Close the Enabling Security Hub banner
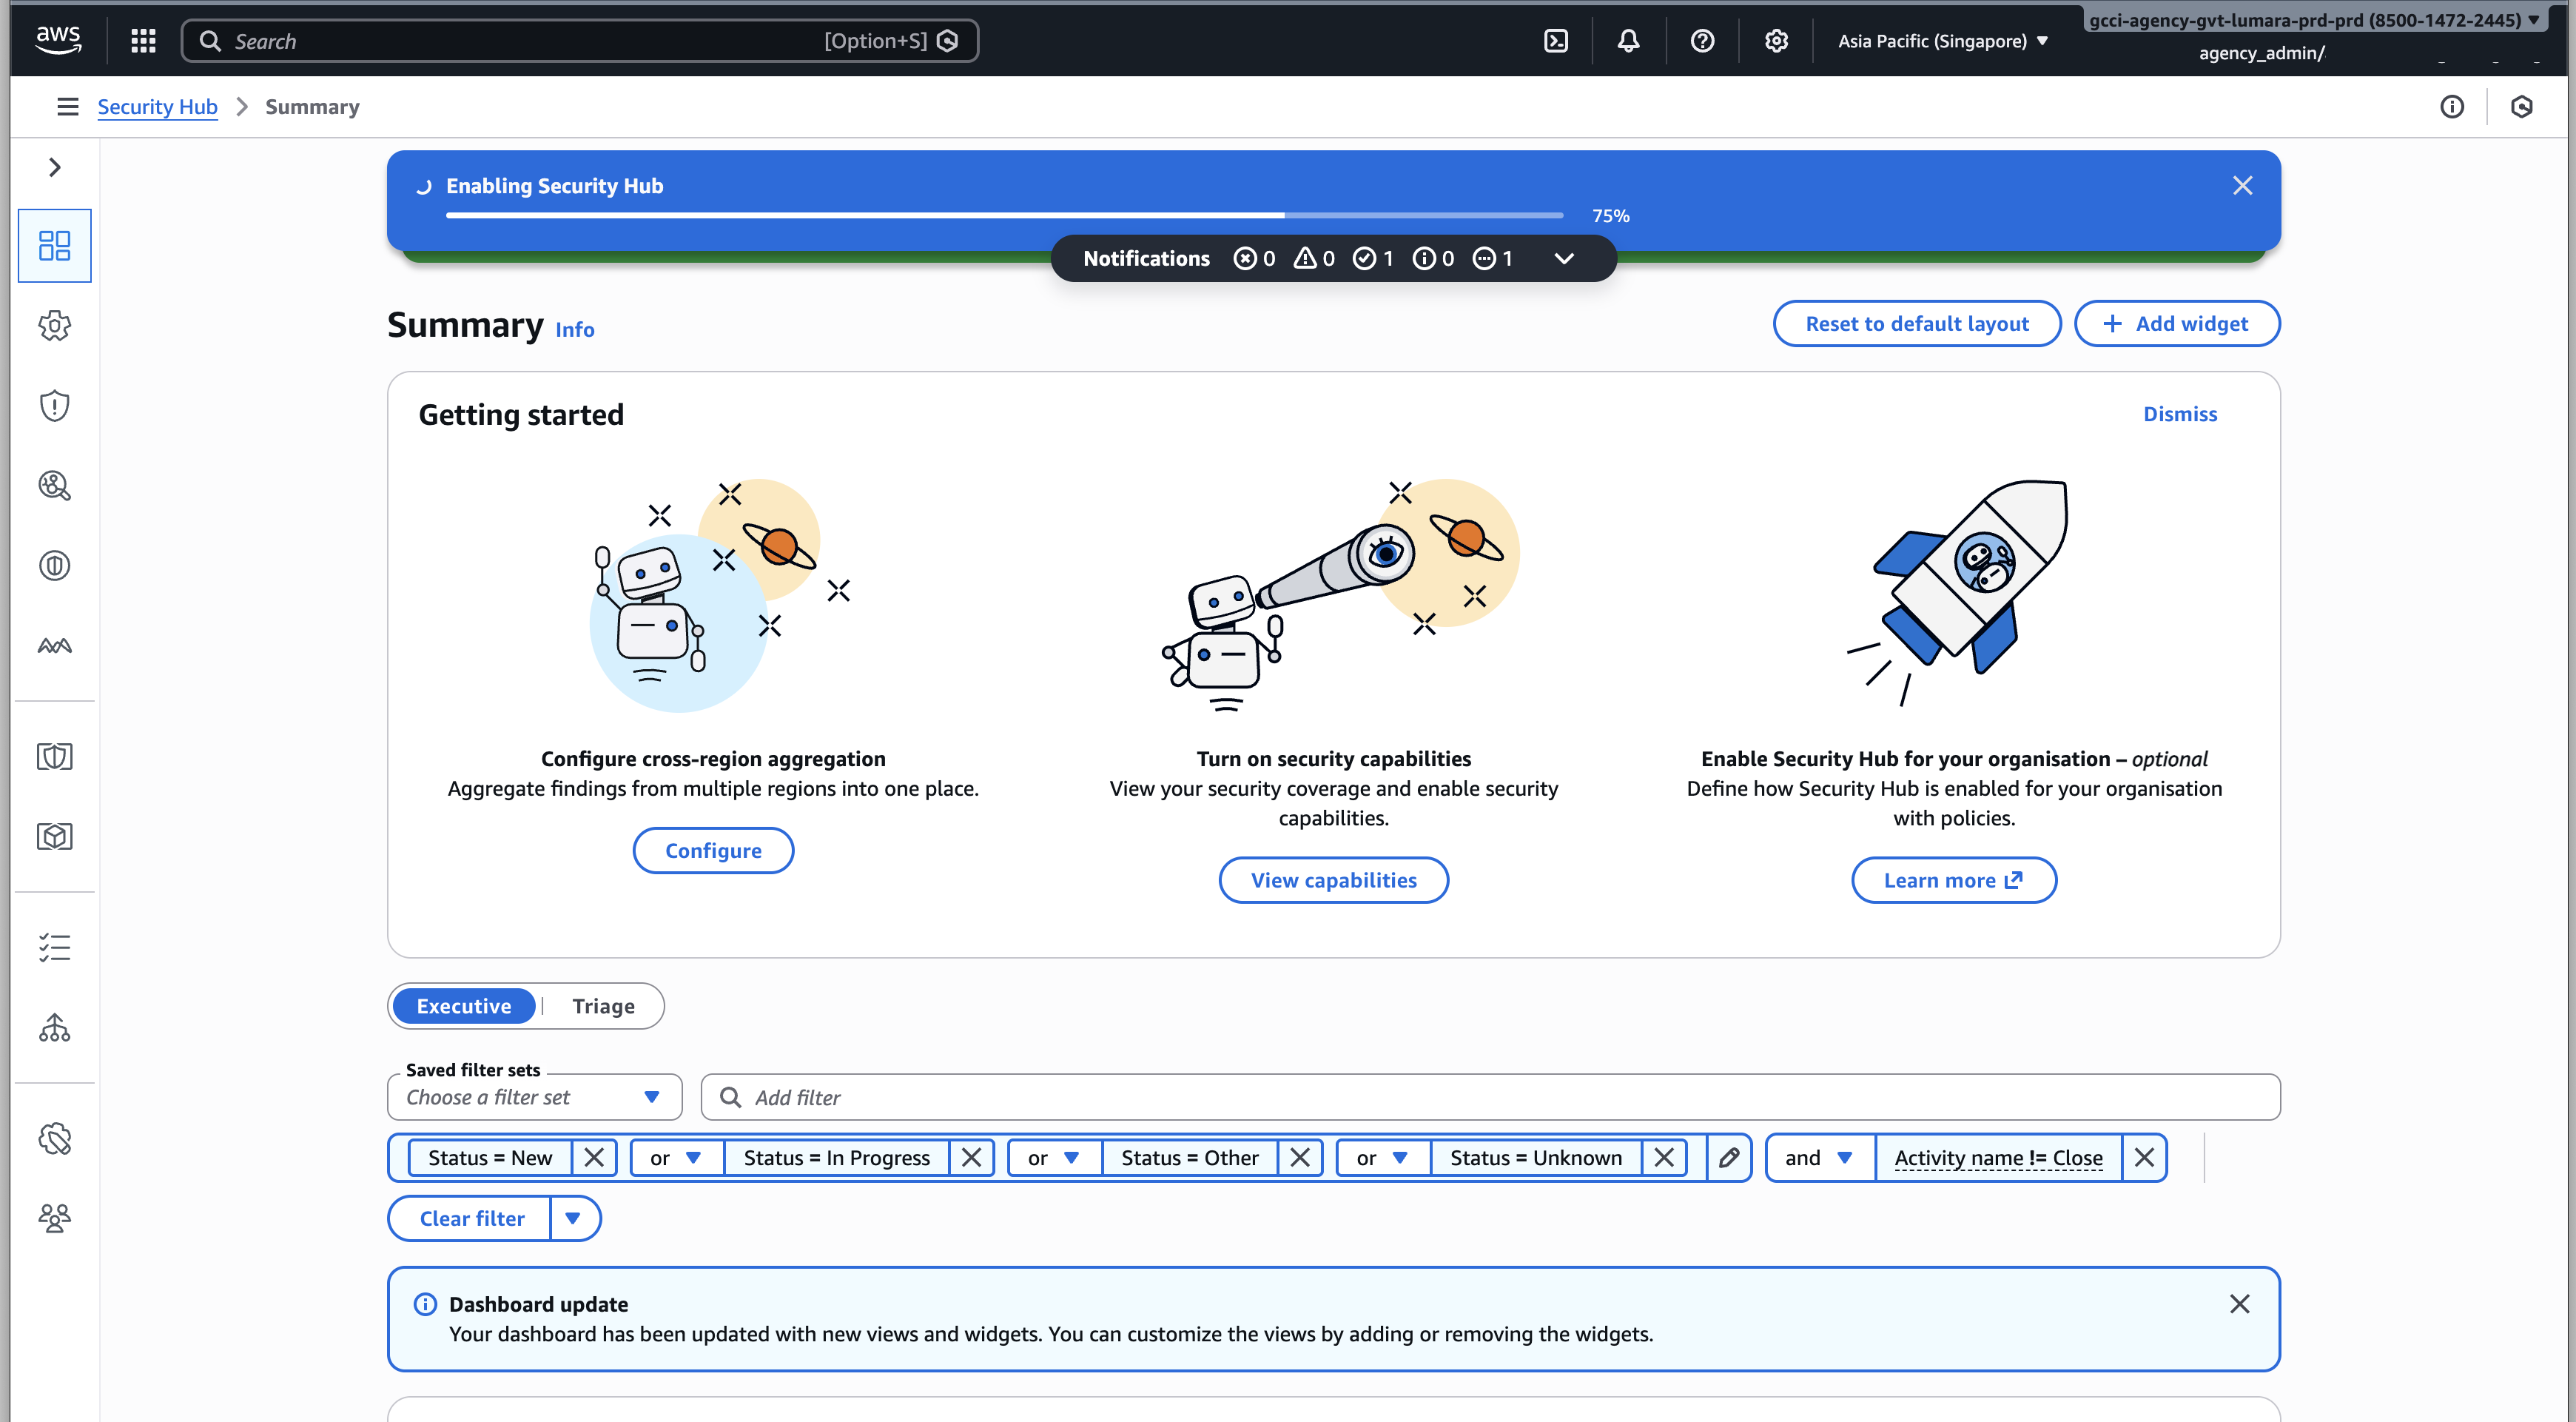The height and width of the screenshot is (1422, 2576). tap(2243, 186)
